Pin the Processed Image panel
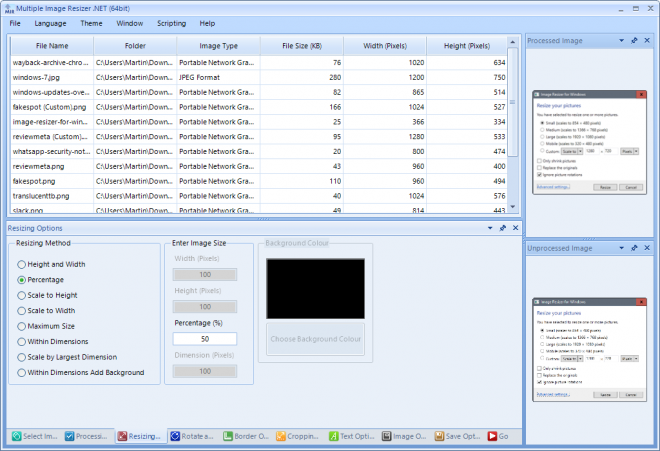 tap(634, 40)
